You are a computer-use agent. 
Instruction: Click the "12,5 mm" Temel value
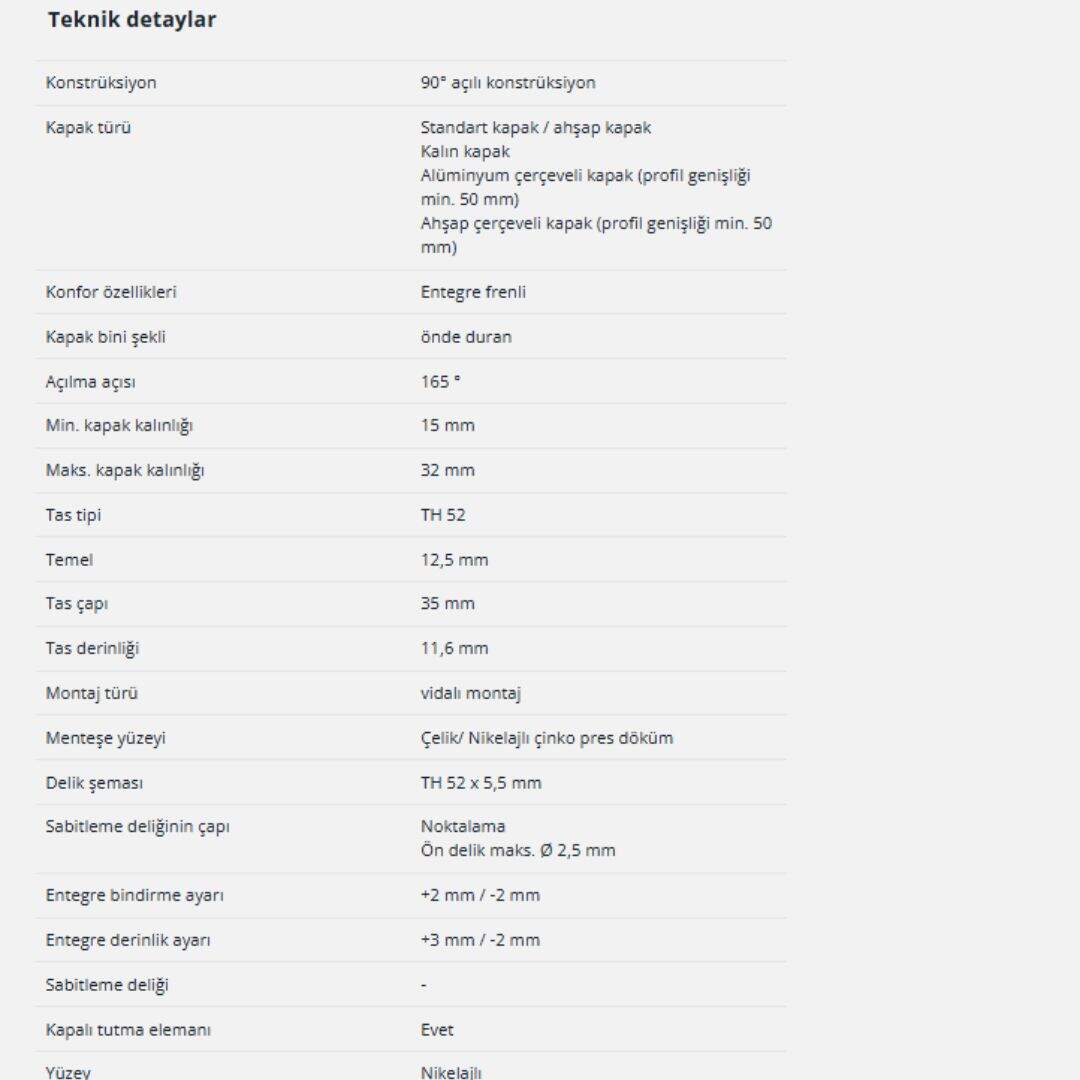coord(455,560)
